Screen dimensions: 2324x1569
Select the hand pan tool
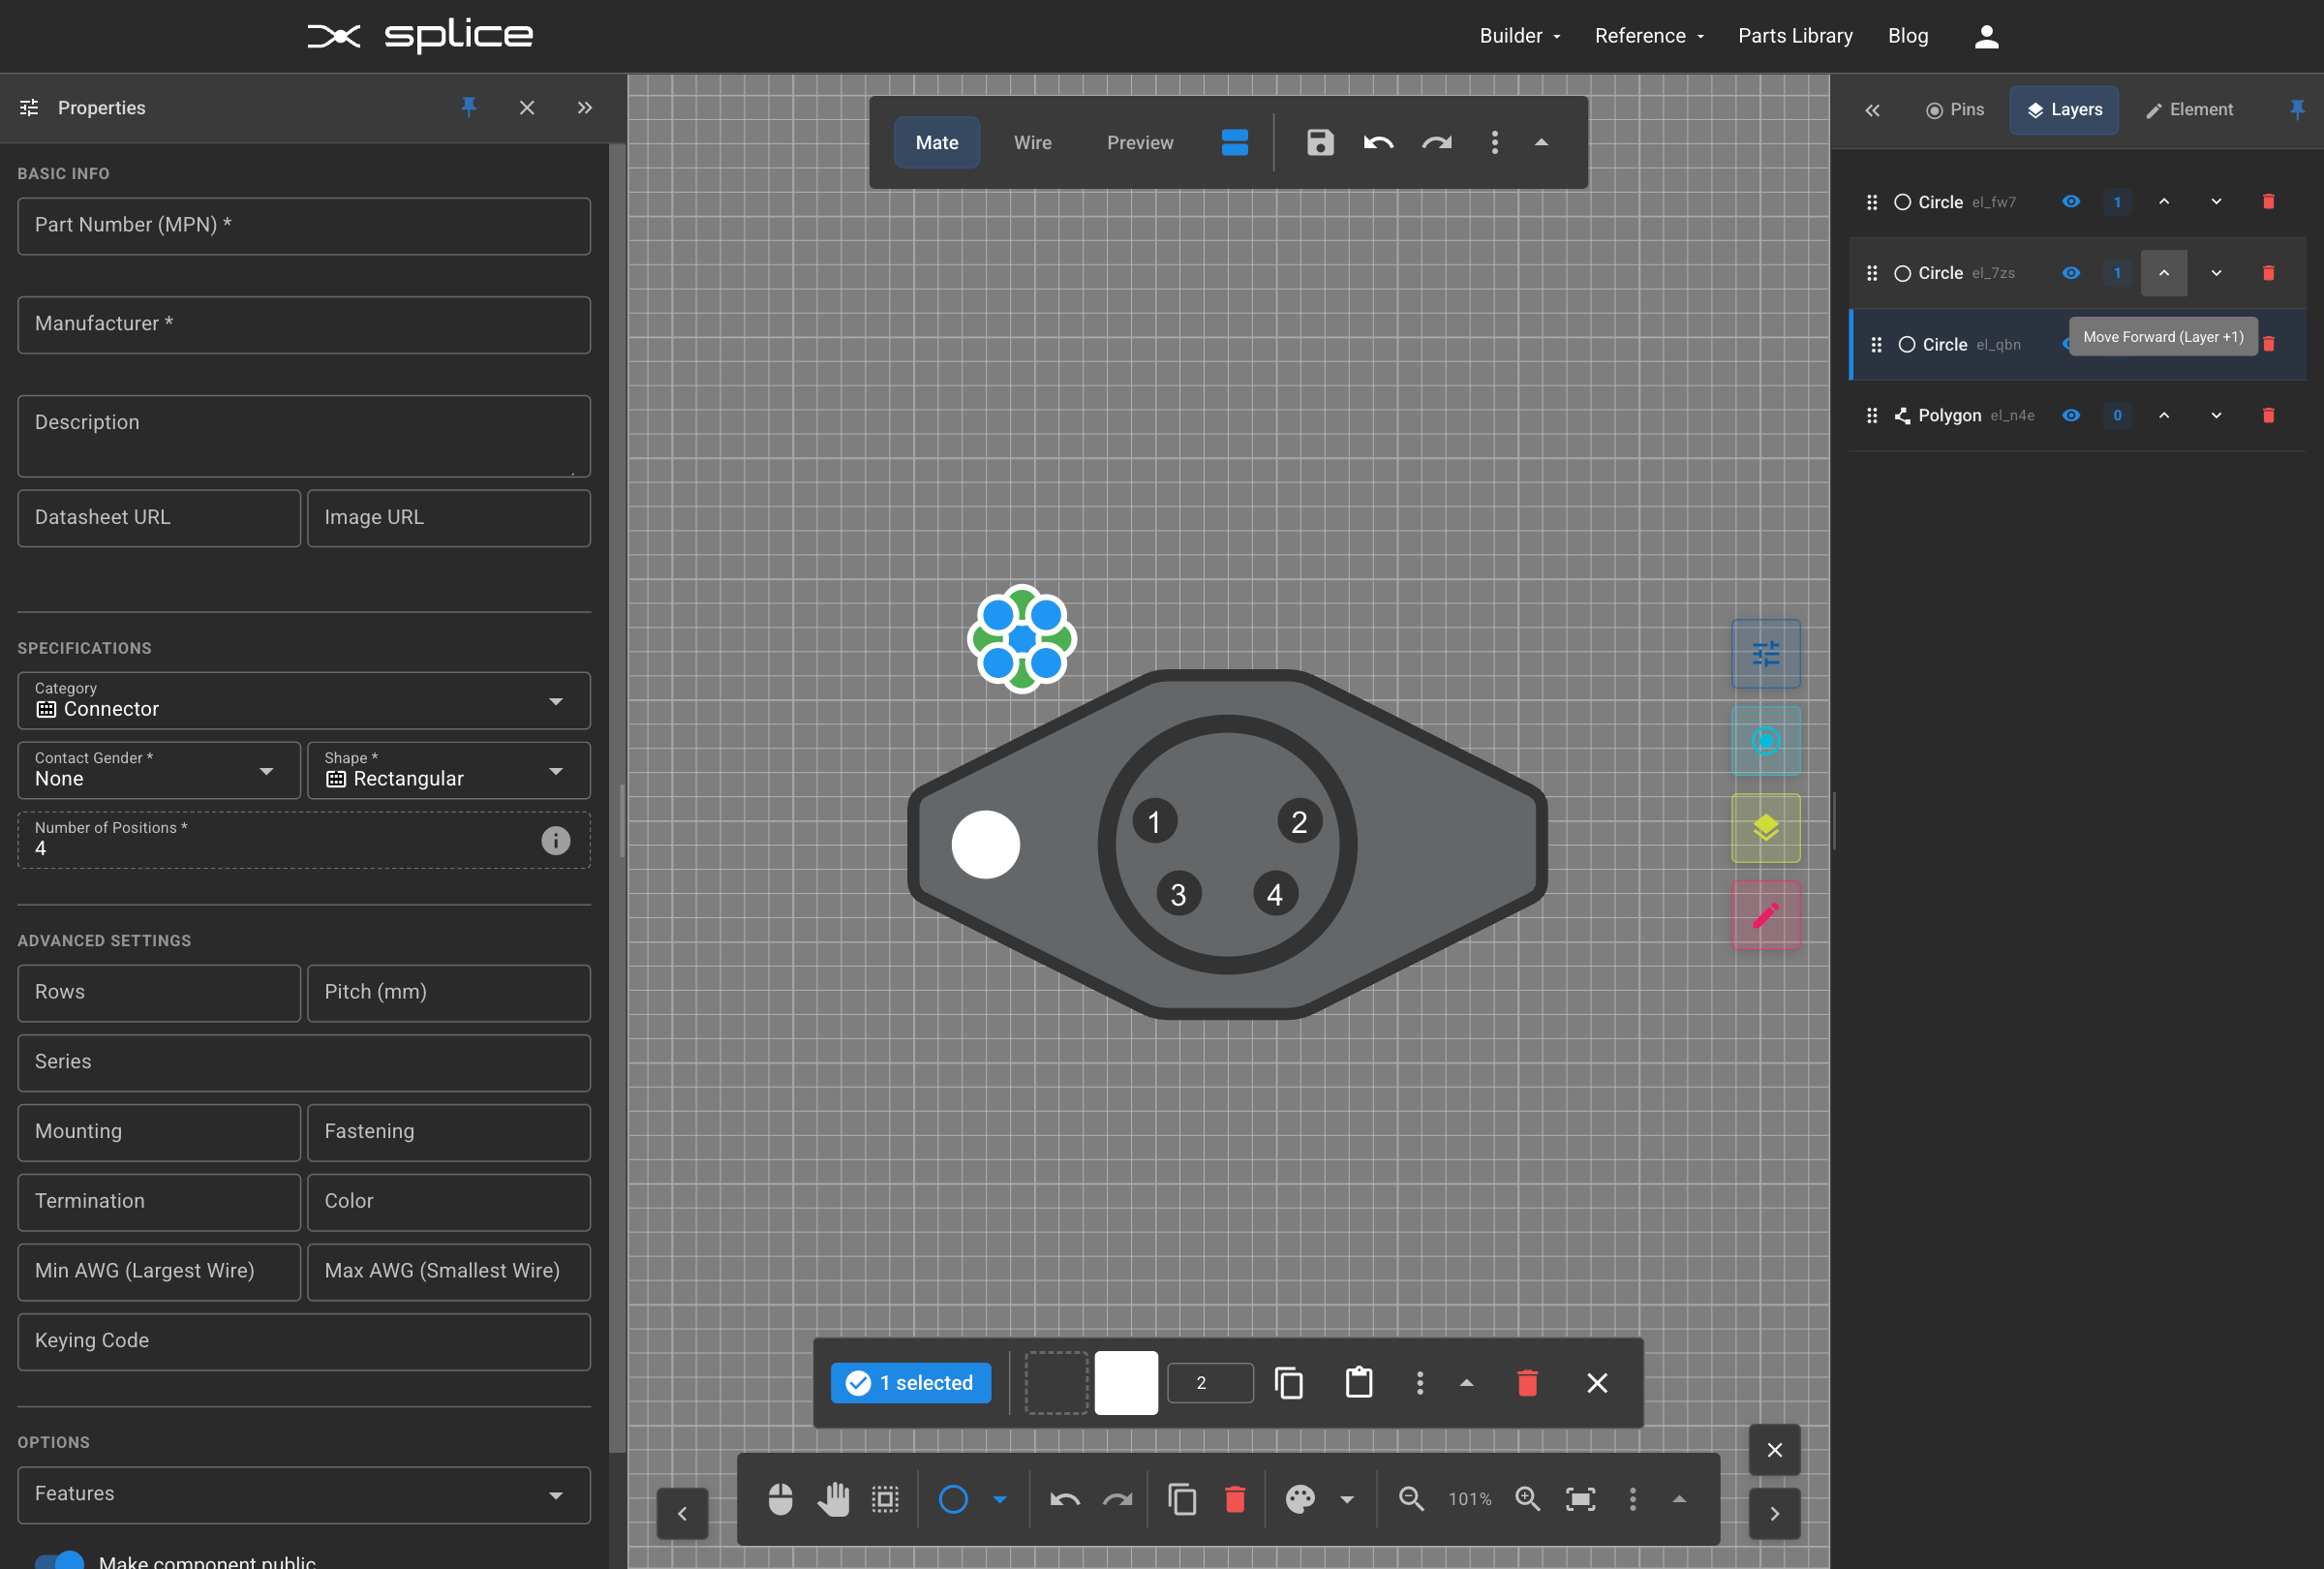pos(833,1498)
